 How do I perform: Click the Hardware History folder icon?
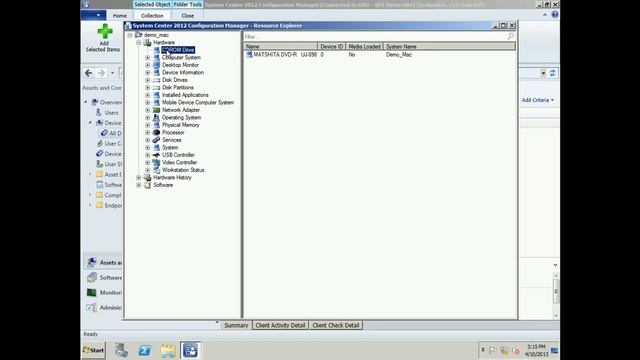pos(147,178)
